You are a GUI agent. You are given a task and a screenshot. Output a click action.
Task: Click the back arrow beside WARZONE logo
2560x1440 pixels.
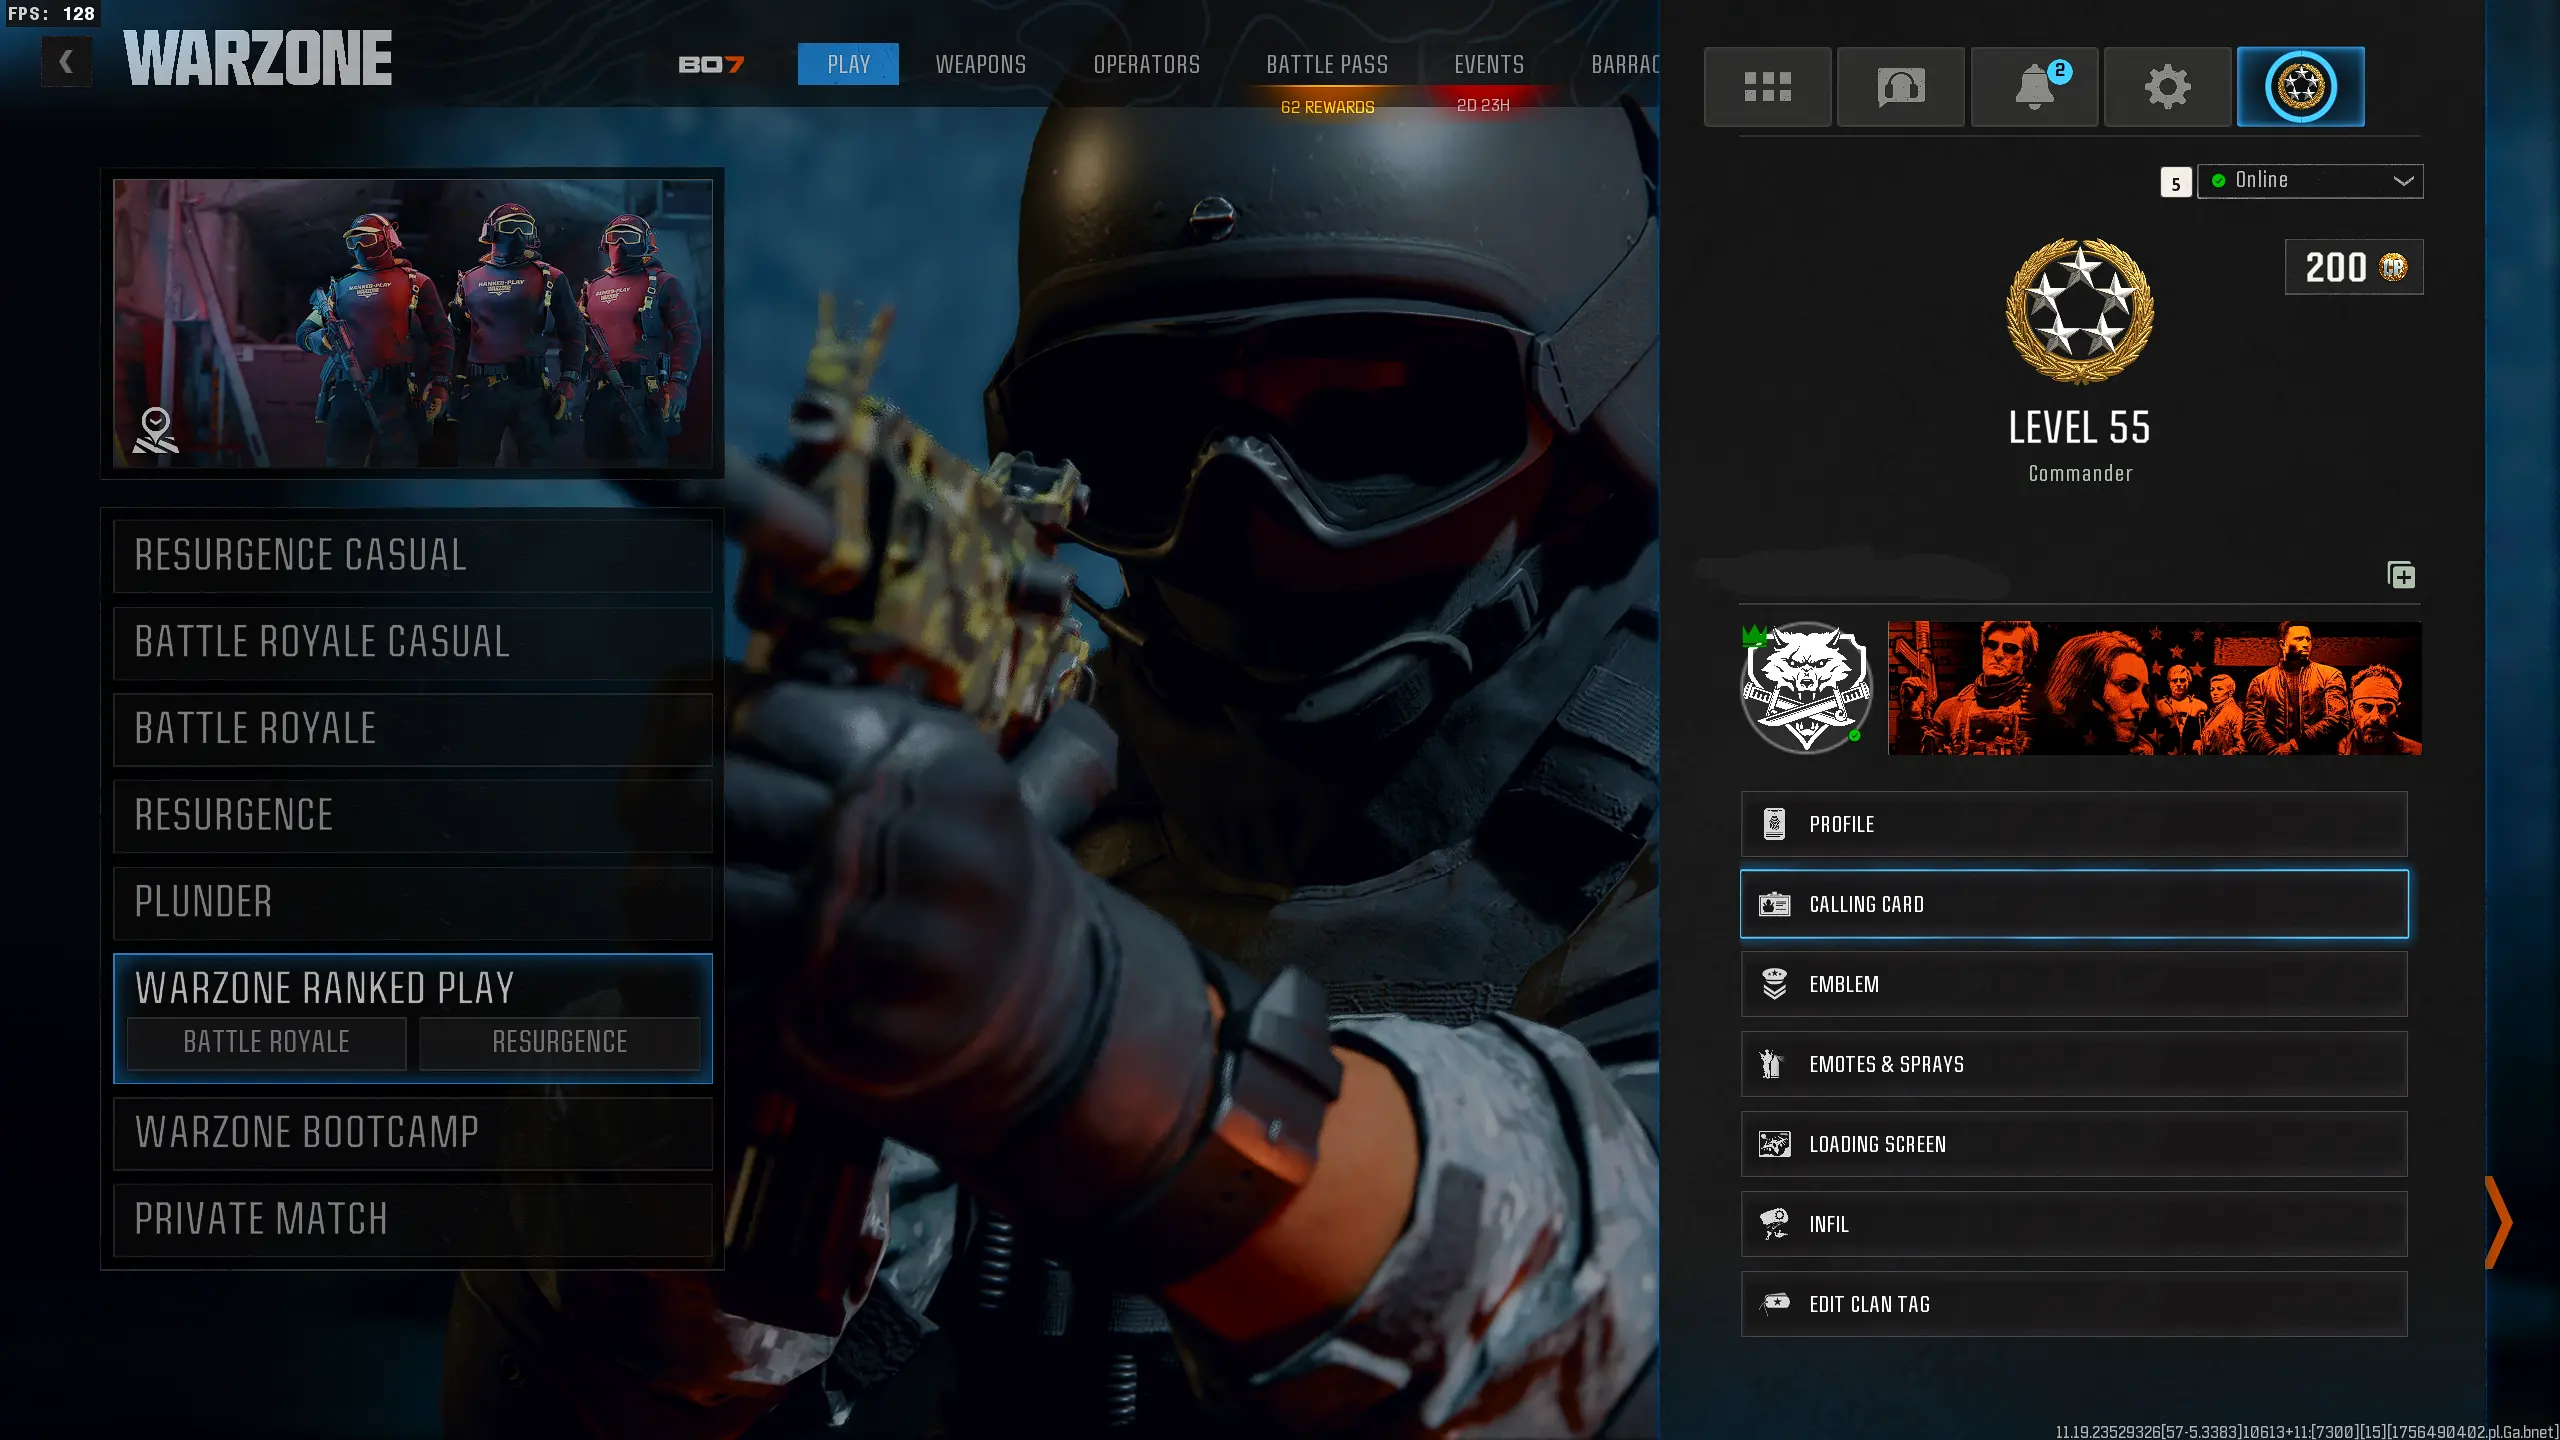coord(66,62)
